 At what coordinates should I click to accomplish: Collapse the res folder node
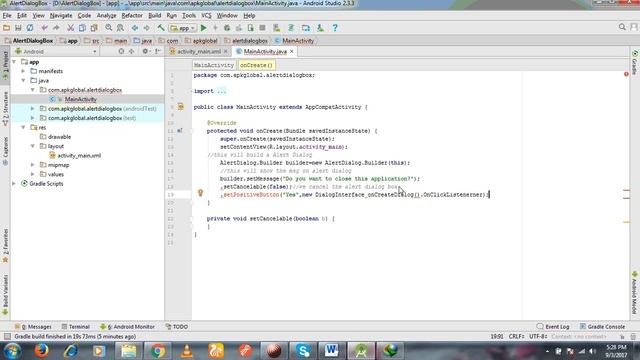pos(24,127)
